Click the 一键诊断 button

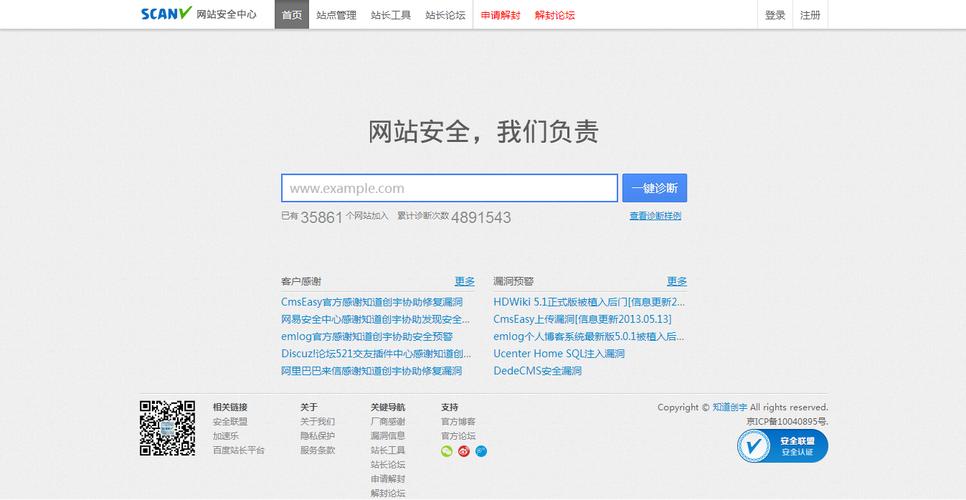pos(655,188)
